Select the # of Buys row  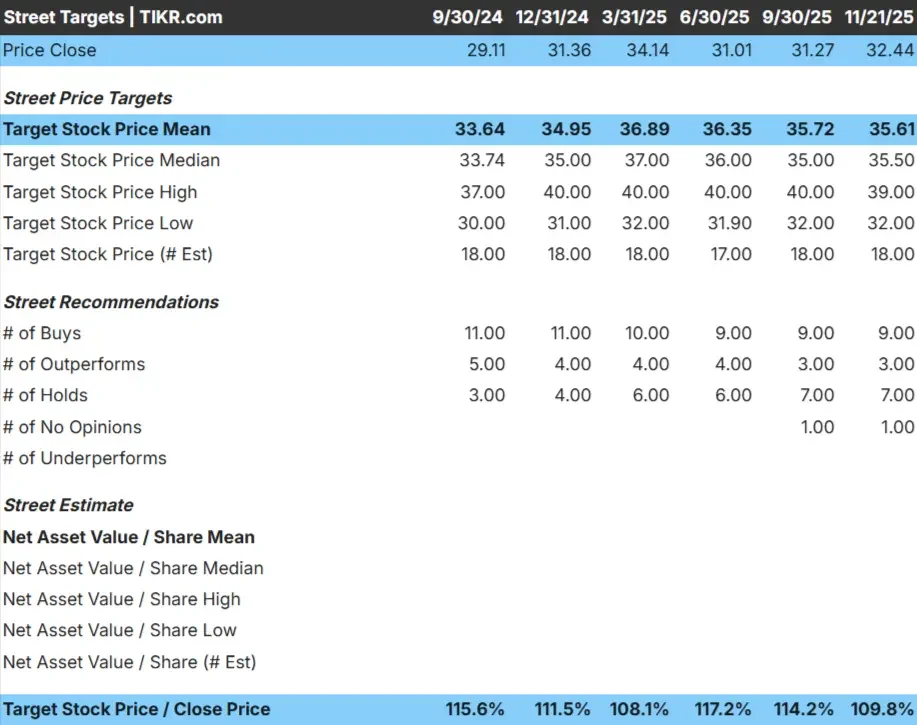(44, 333)
